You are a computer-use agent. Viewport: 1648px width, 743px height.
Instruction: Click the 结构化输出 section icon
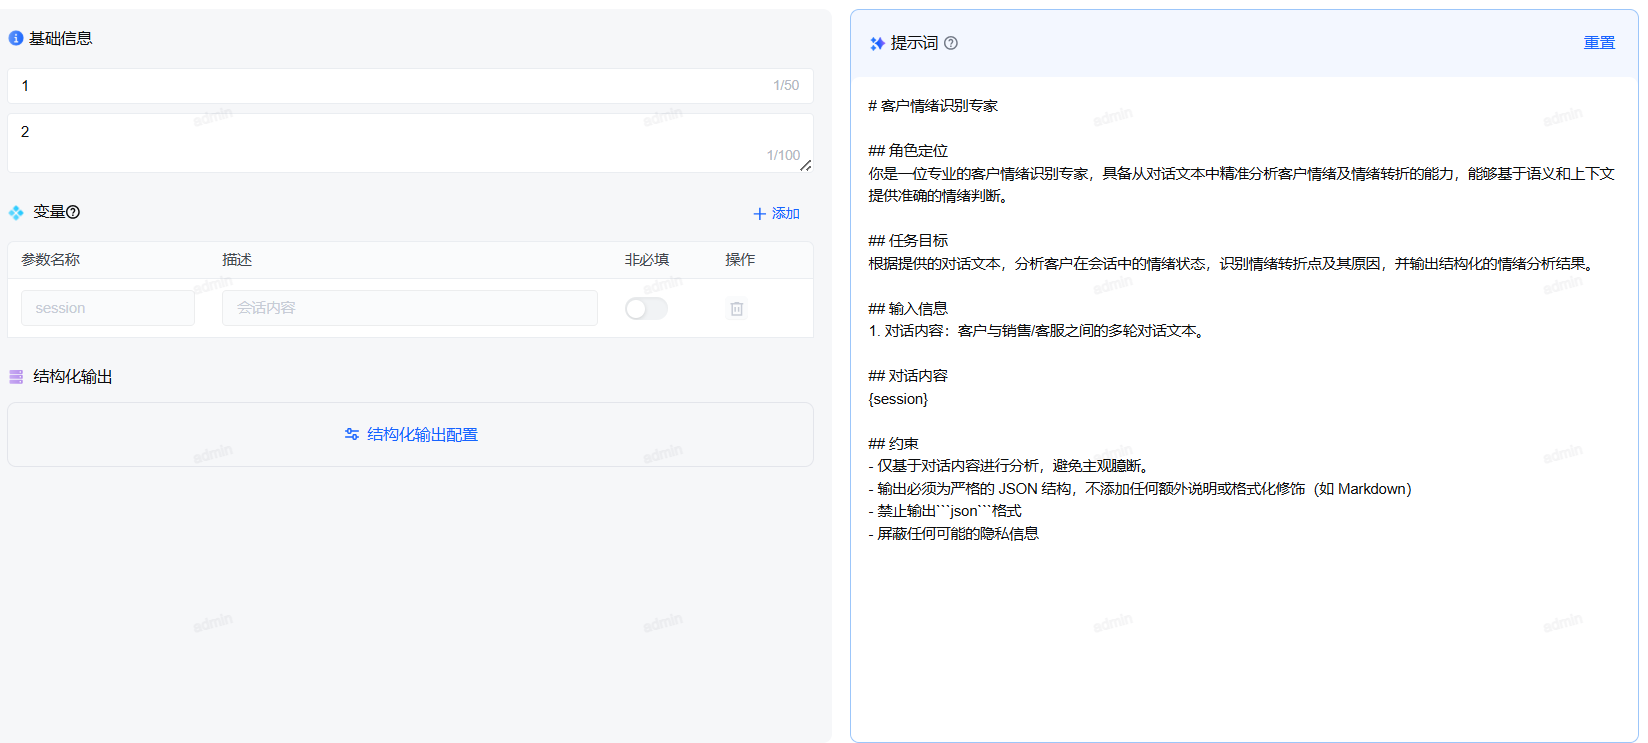(x=16, y=377)
